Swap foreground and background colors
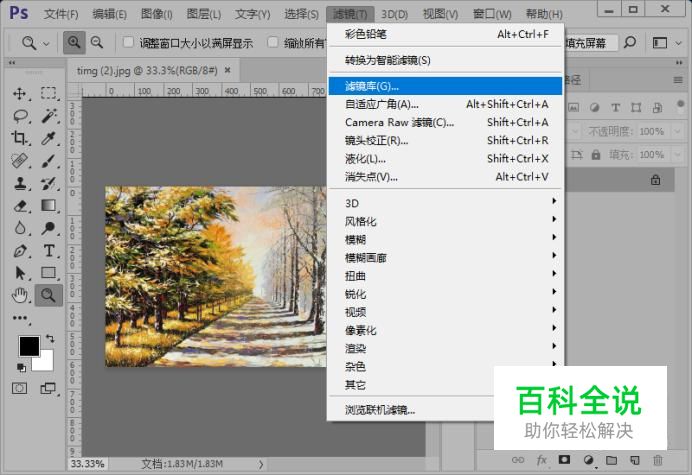The image size is (692, 475). tap(50, 339)
